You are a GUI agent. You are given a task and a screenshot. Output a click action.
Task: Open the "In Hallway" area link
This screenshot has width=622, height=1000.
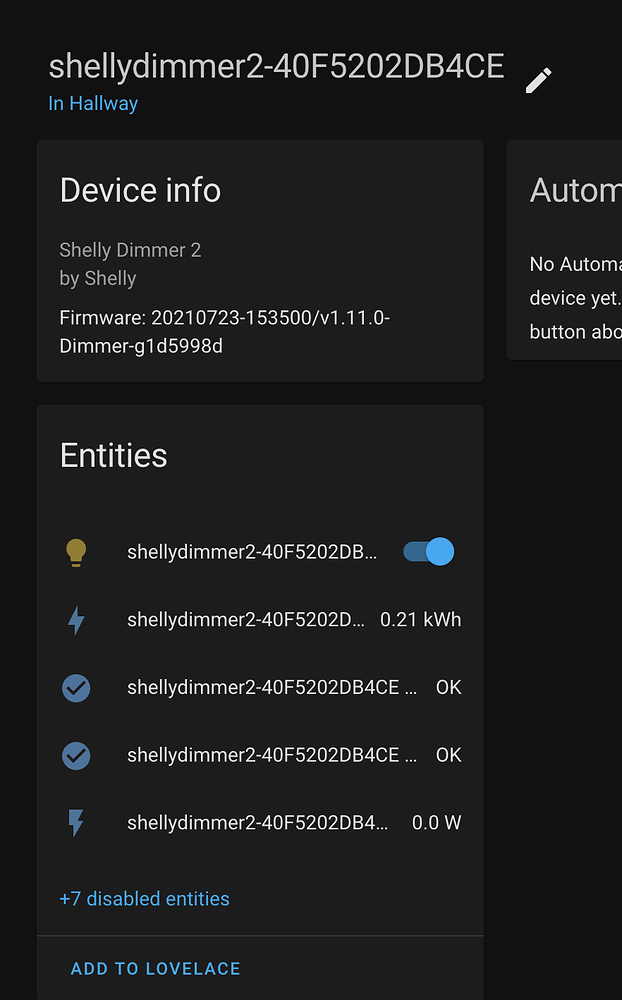click(x=93, y=103)
